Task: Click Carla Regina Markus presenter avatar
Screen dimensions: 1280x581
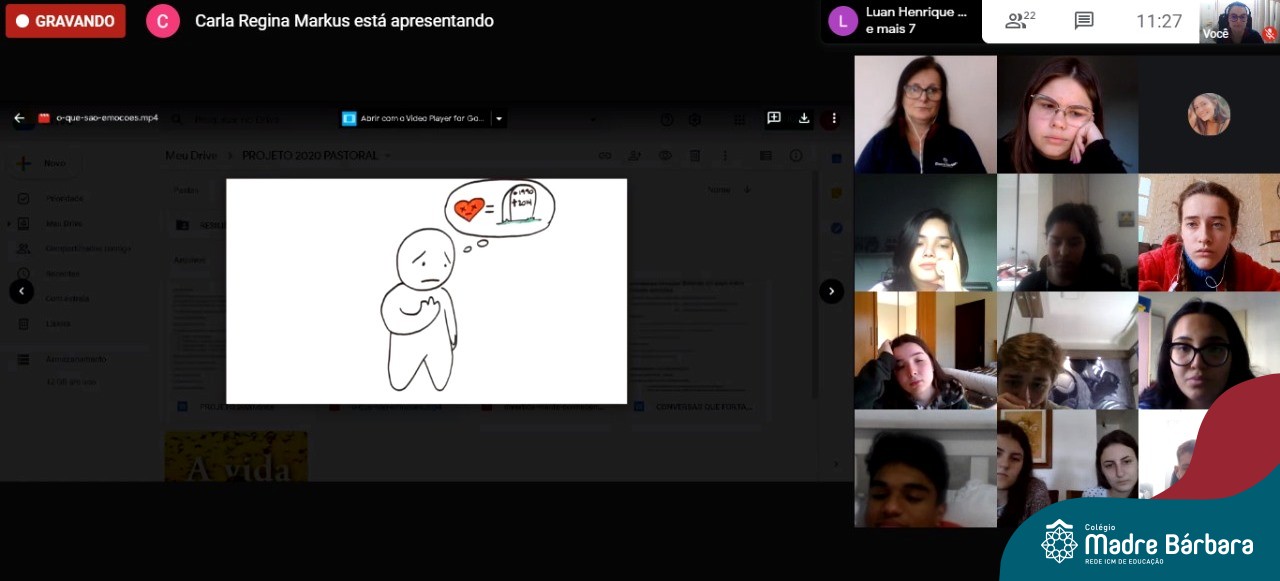Action: (x=163, y=21)
